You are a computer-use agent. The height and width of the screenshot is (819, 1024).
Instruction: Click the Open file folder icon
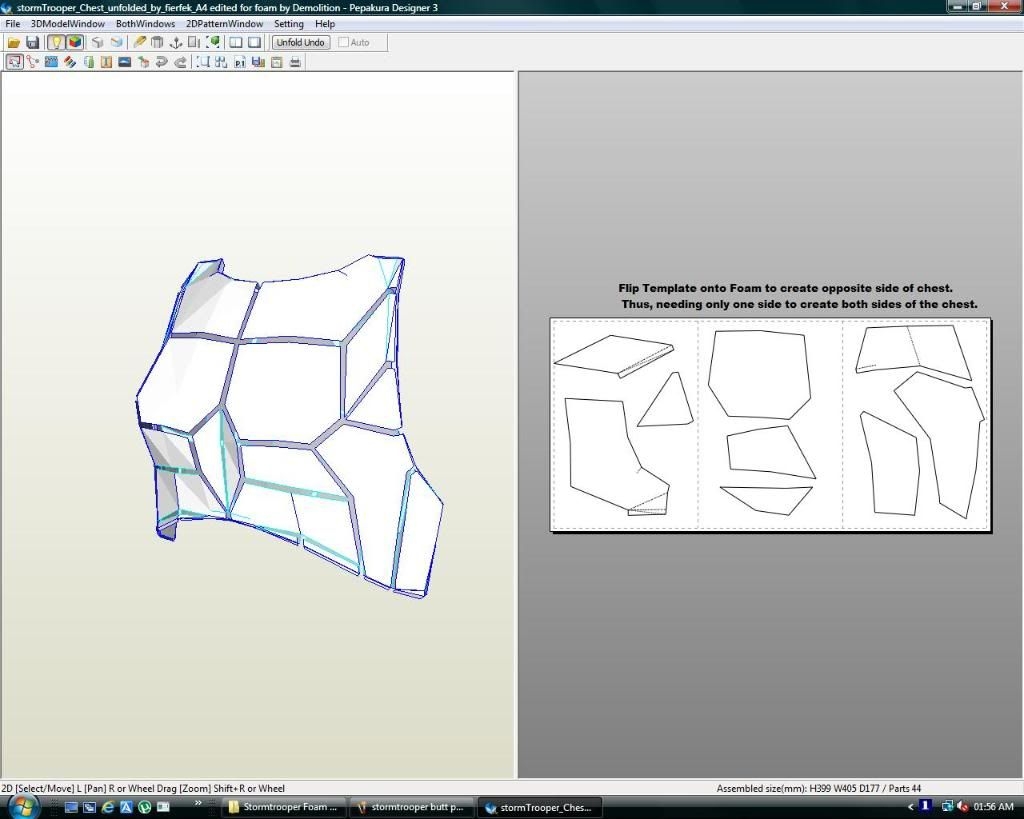click(x=14, y=43)
